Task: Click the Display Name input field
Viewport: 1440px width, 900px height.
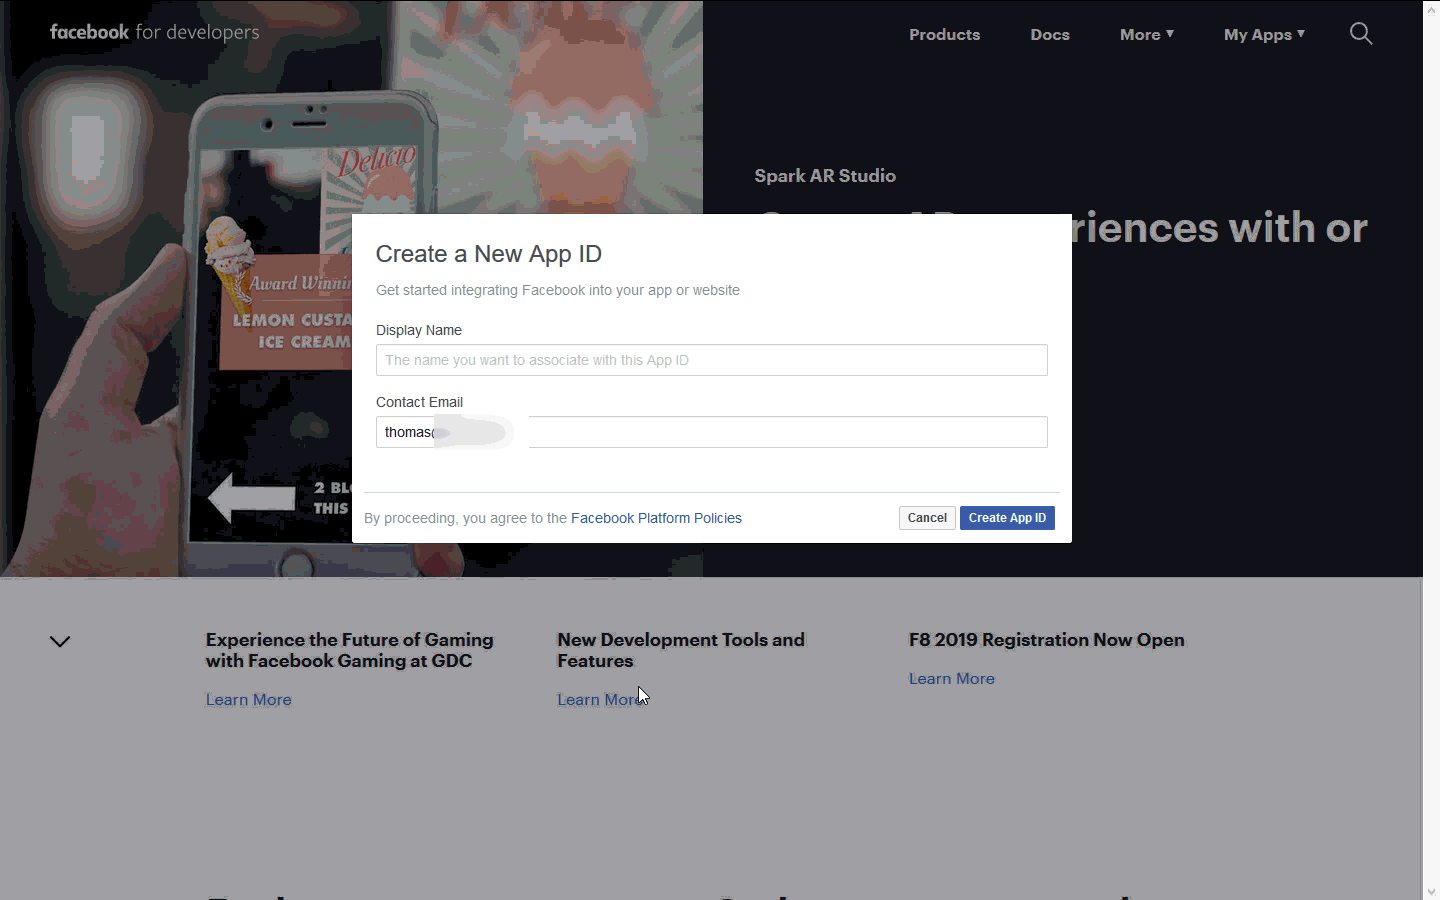Action: coord(712,360)
